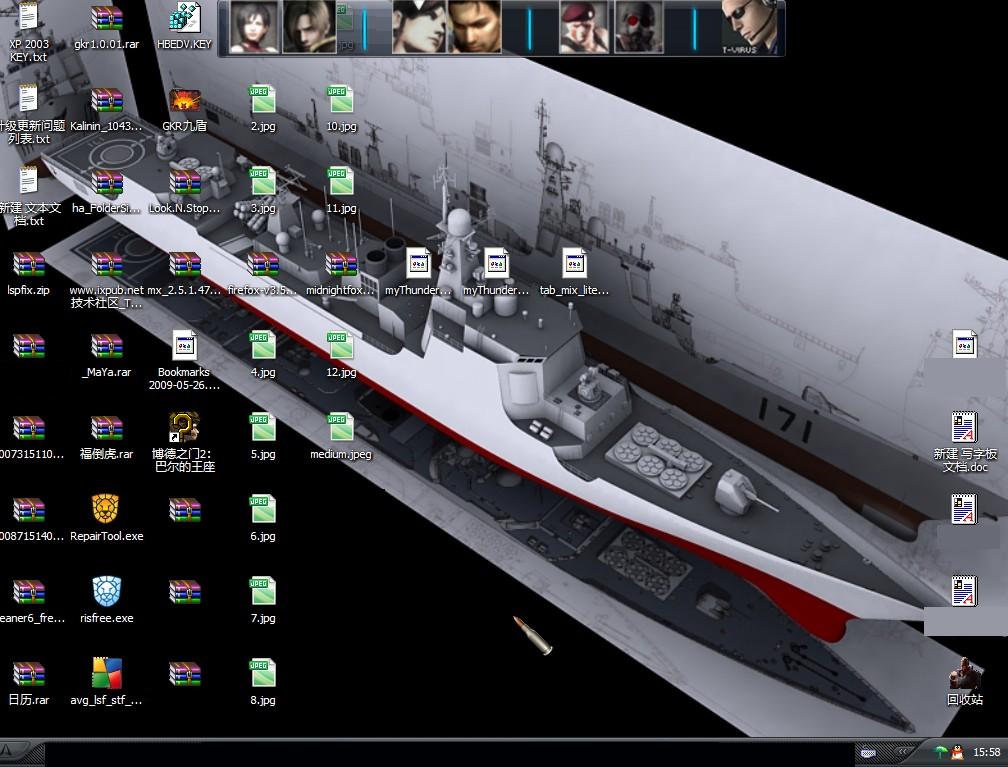Screen dimensions: 1008x767
Task: Open the 日历.rar archive
Action: click(x=28, y=683)
